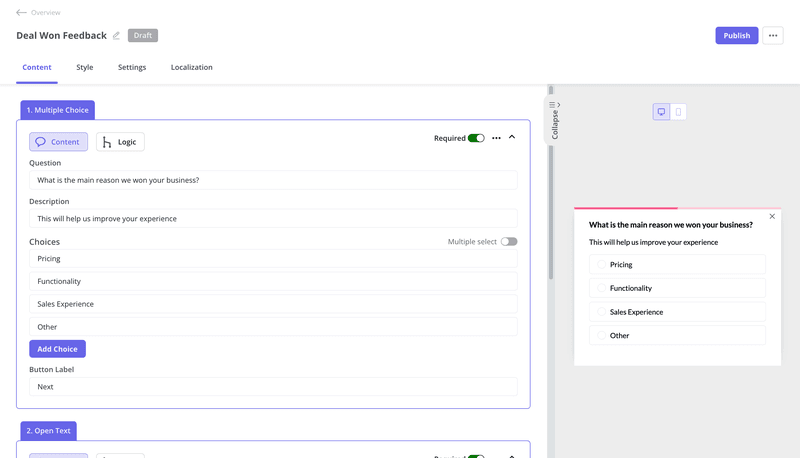800x458 pixels.
Task: Close the survey preview popup
Action: click(x=772, y=216)
